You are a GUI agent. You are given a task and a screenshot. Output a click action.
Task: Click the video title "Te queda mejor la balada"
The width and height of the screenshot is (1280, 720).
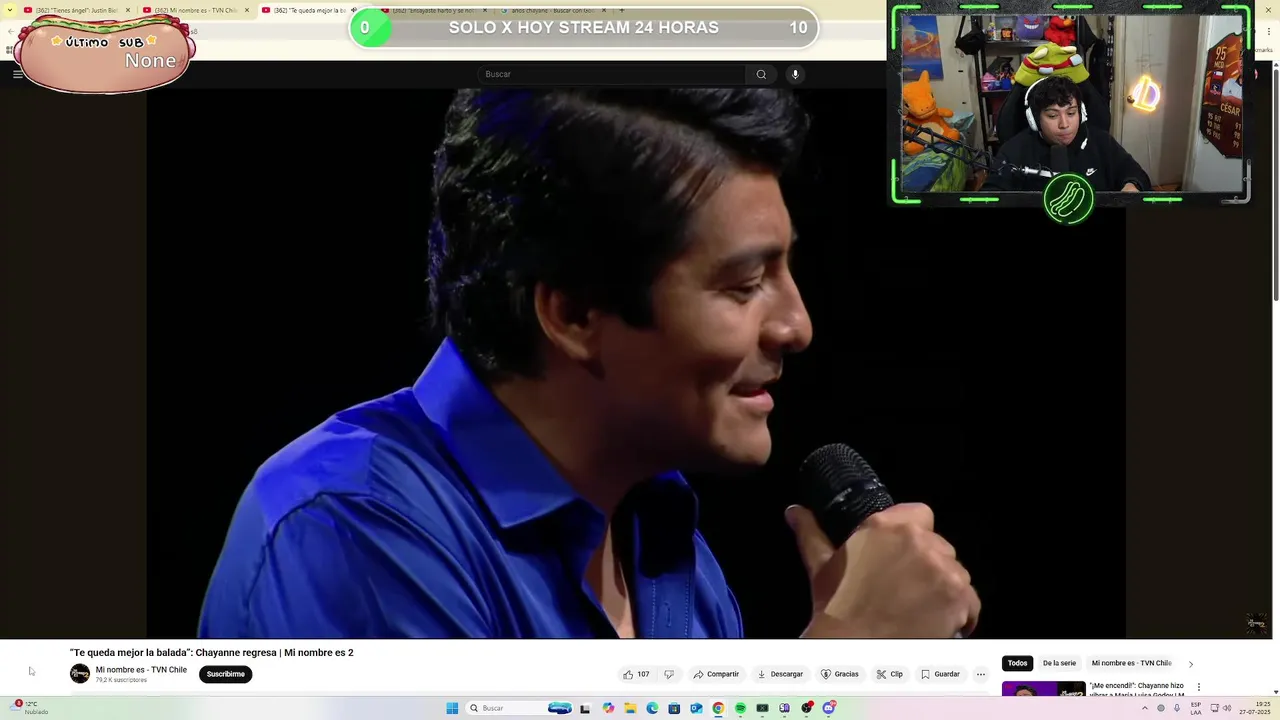coord(211,653)
